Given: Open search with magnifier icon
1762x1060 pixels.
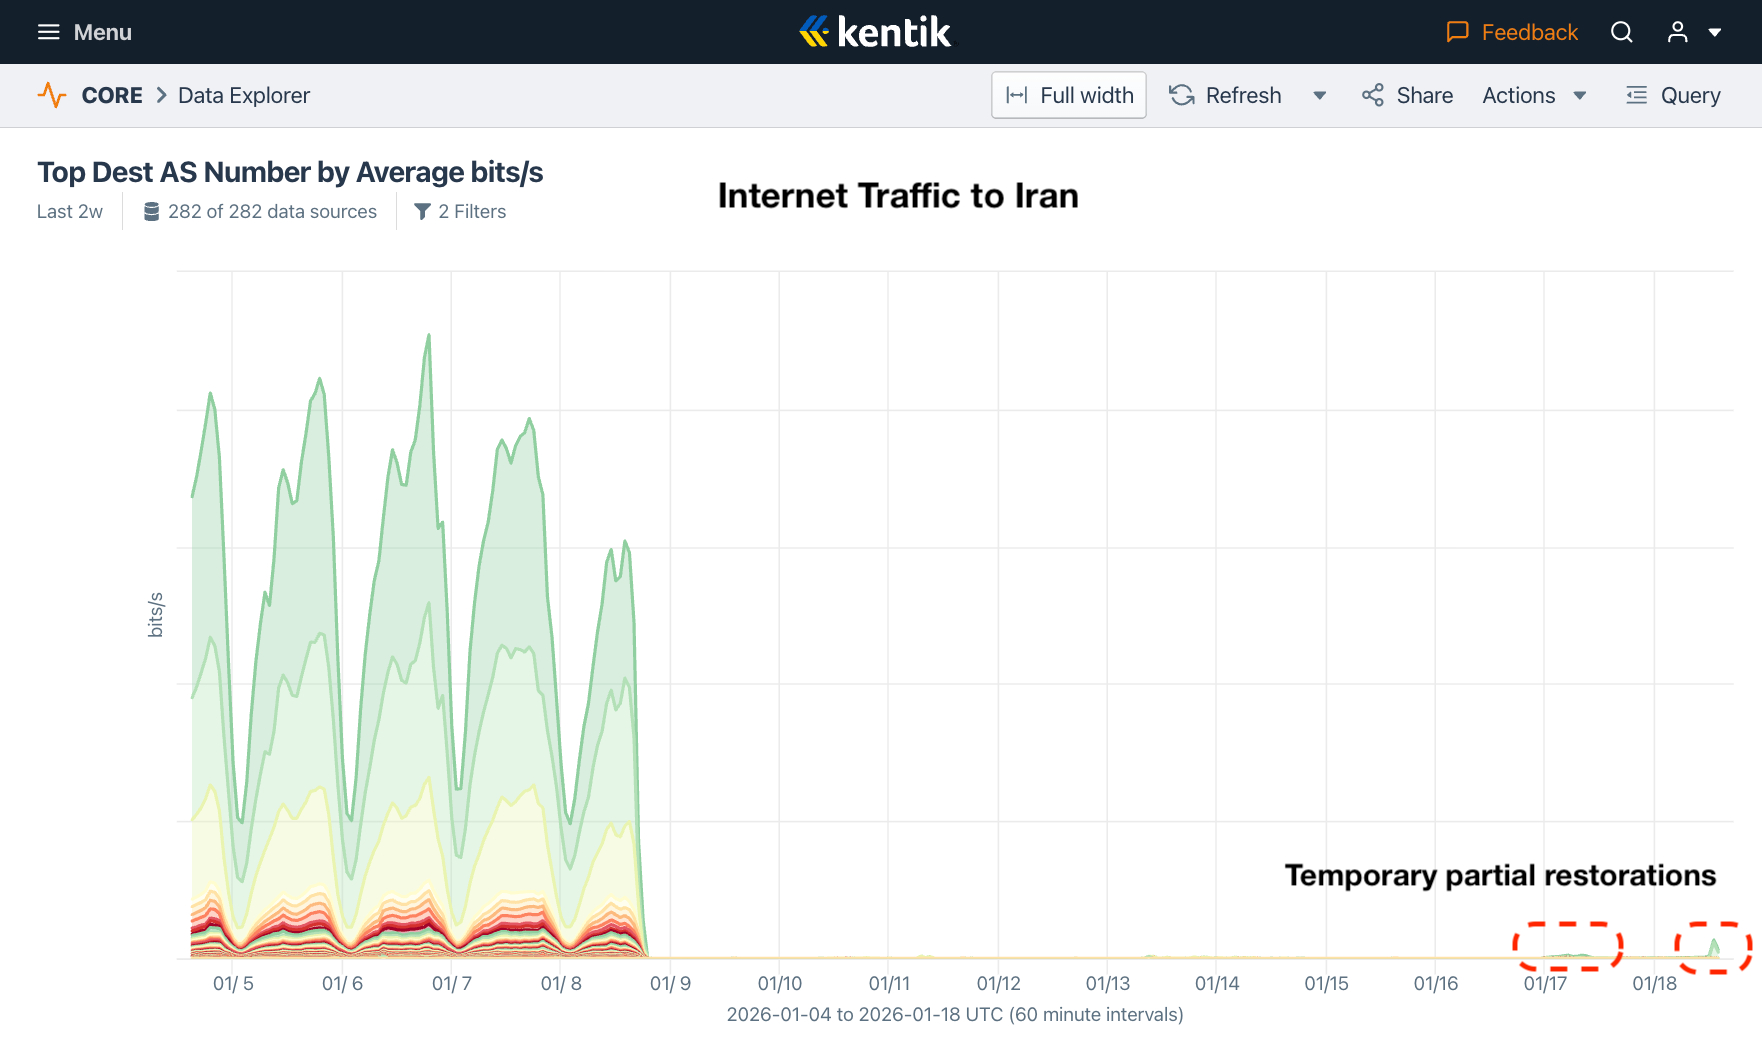Looking at the screenshot, I should [x=1621, y=32].
